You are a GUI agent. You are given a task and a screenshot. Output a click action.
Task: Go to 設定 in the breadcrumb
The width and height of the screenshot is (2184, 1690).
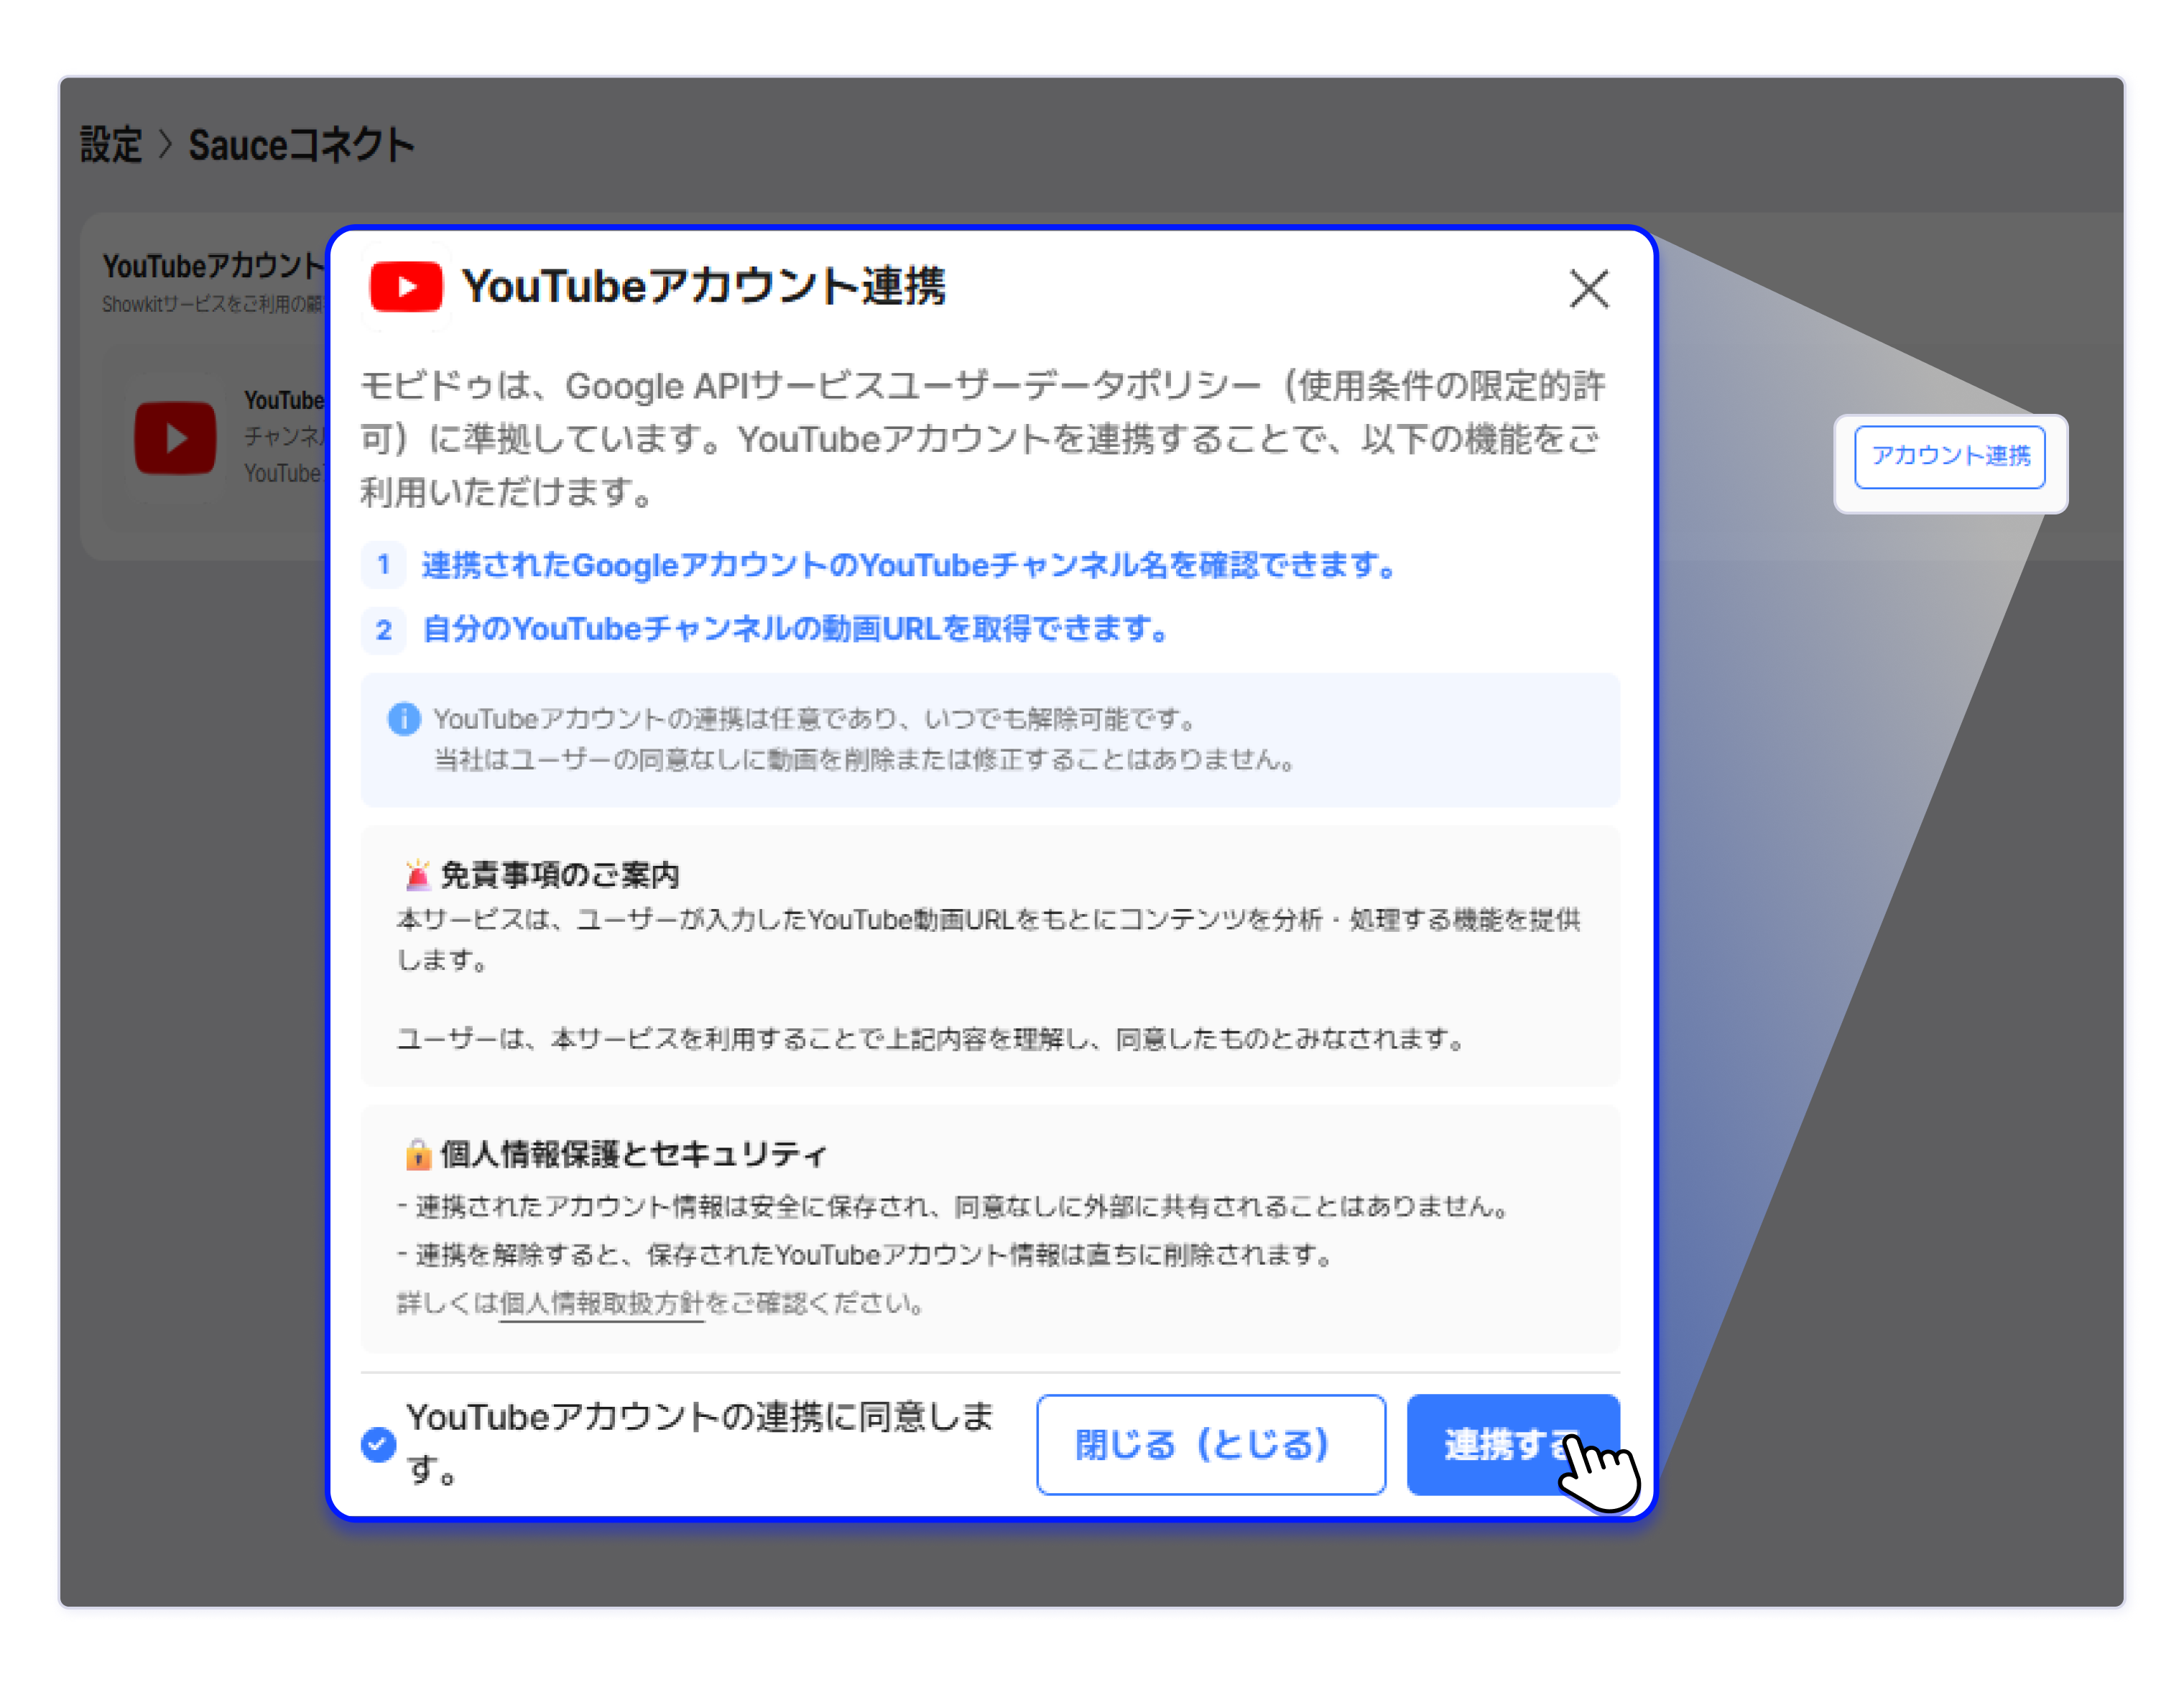coord(111,145)
